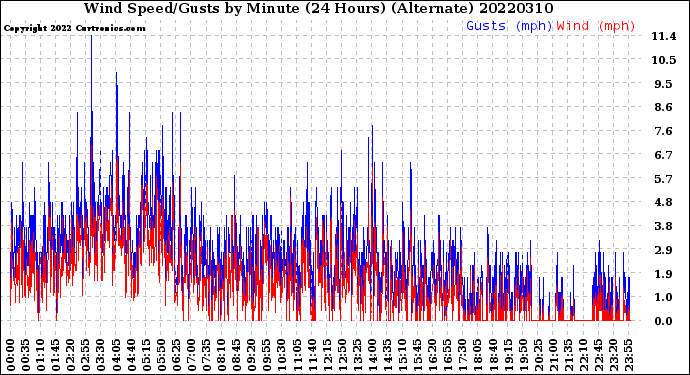Click the 01:45 time axis label
Screen dimensions: 690x375
tap(56, 355)
